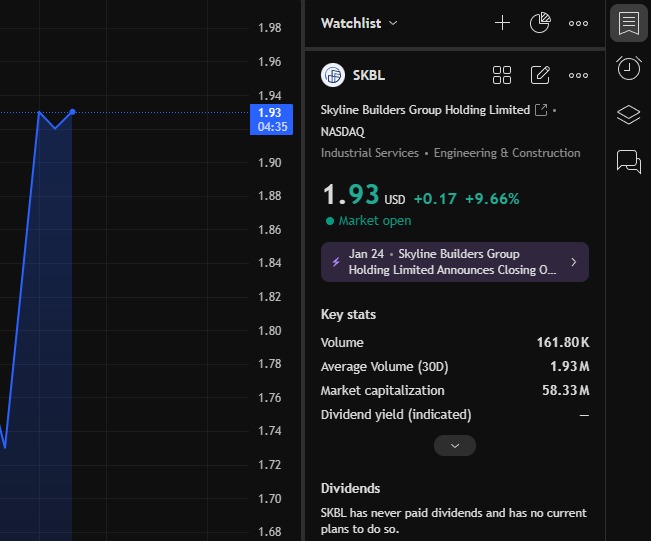The width and height of the screenshot is (651, 541).
Task: Open the Object tree layers icon
Action: coord(629,115)
